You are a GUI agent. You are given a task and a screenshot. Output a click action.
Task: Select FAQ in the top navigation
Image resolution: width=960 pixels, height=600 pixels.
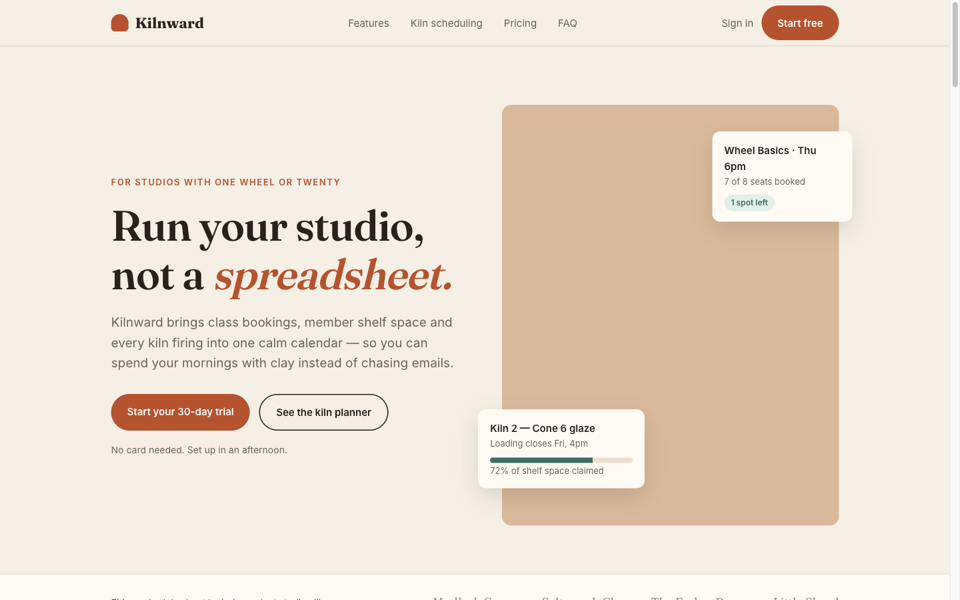pos(567,23)
